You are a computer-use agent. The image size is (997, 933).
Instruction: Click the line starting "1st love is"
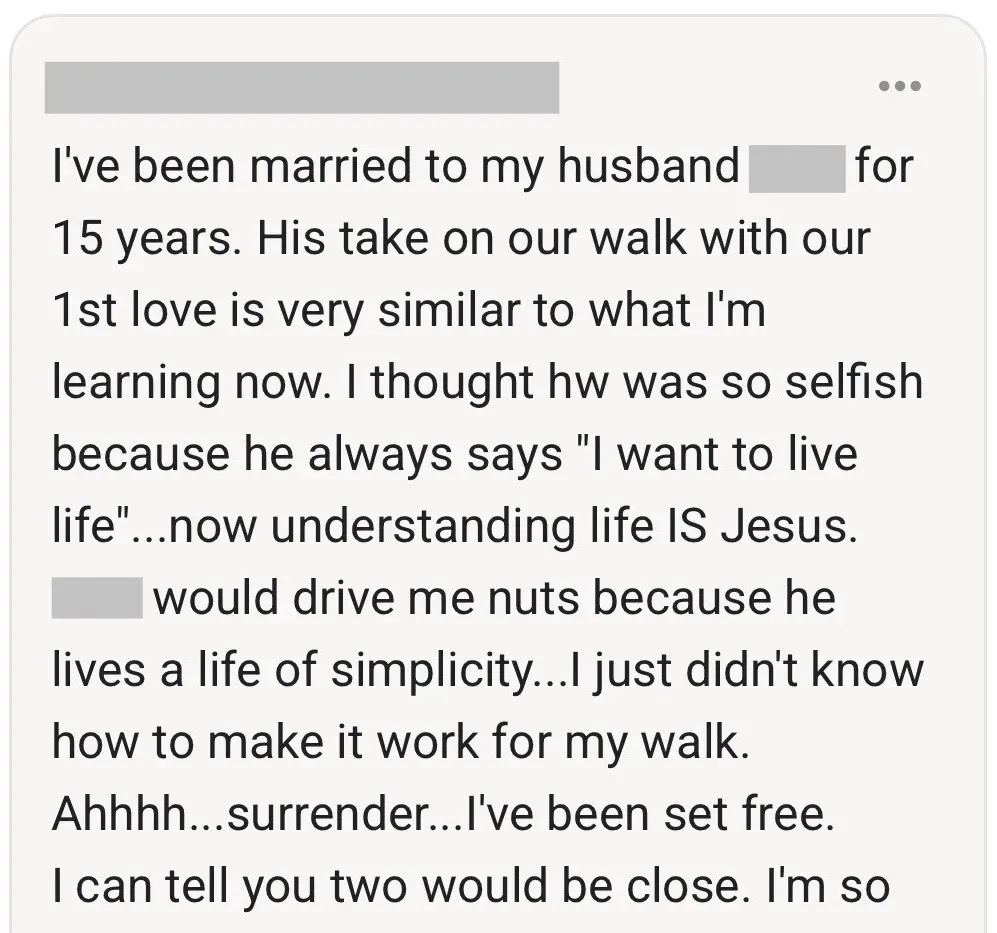(408, 311)
